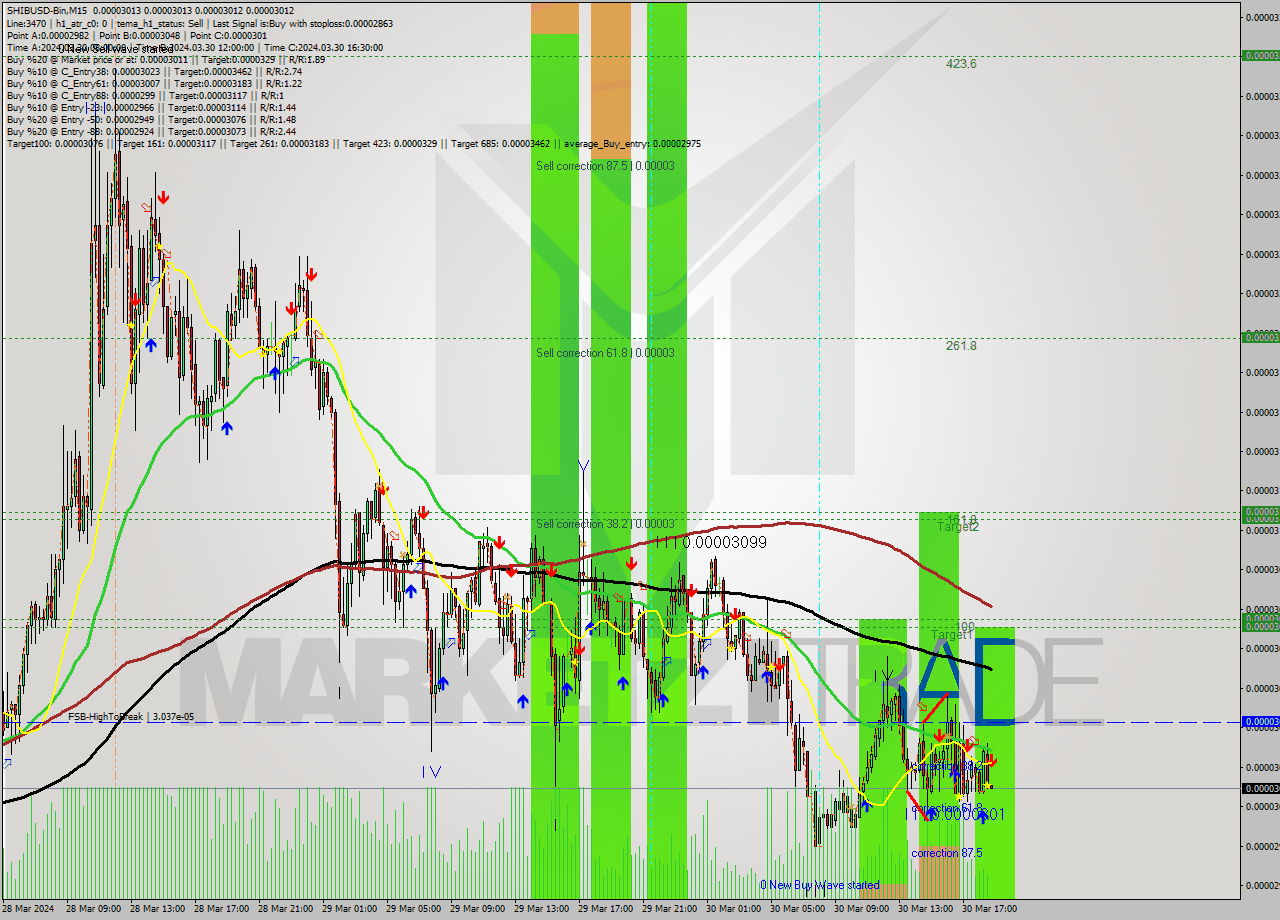Click the Target1 label
Viewport: 1280px width, 920px height.
click(x=952, y=635)
